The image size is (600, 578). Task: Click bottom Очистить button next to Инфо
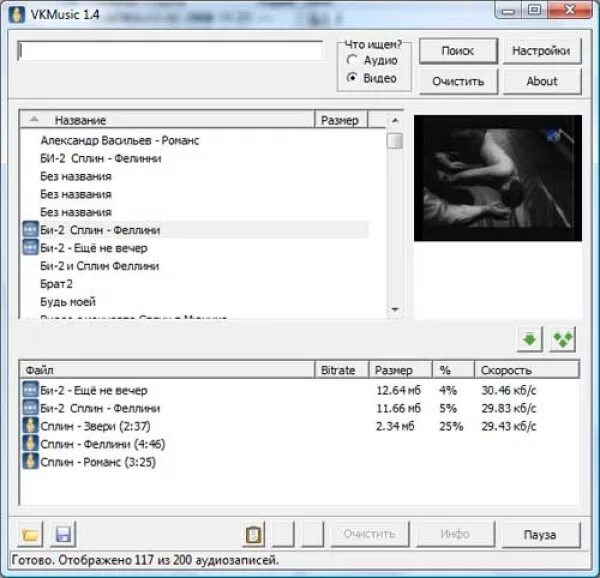(x=370, y=534)
